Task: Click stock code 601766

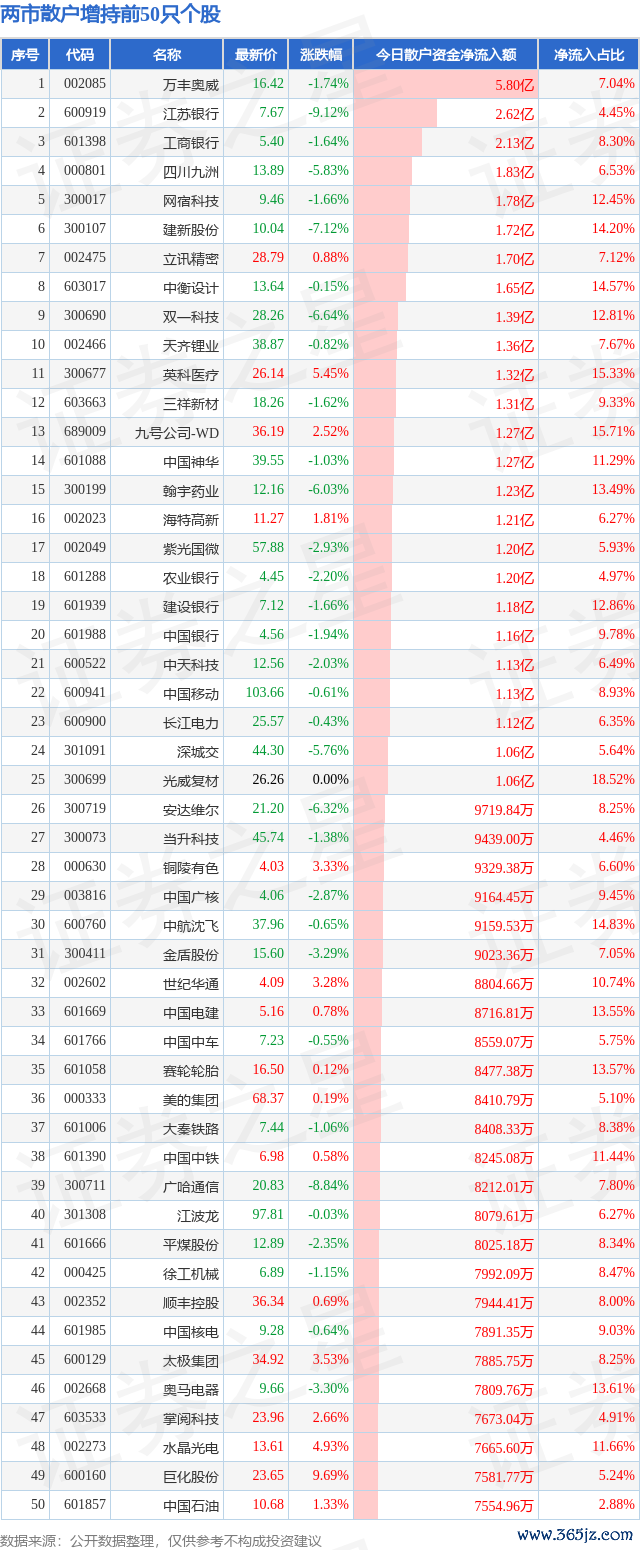Action: pos(84,1041)
